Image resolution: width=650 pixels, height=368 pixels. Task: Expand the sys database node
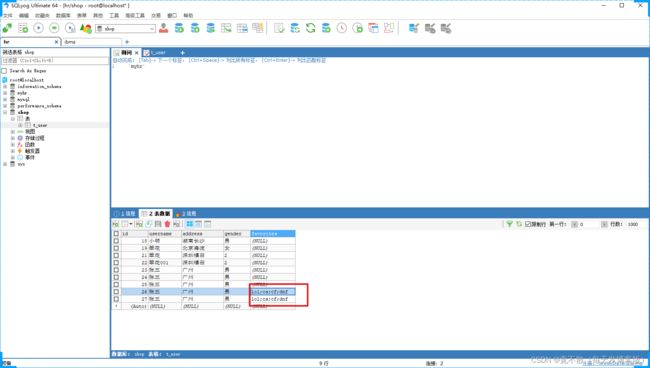click(x=5, y=164)
